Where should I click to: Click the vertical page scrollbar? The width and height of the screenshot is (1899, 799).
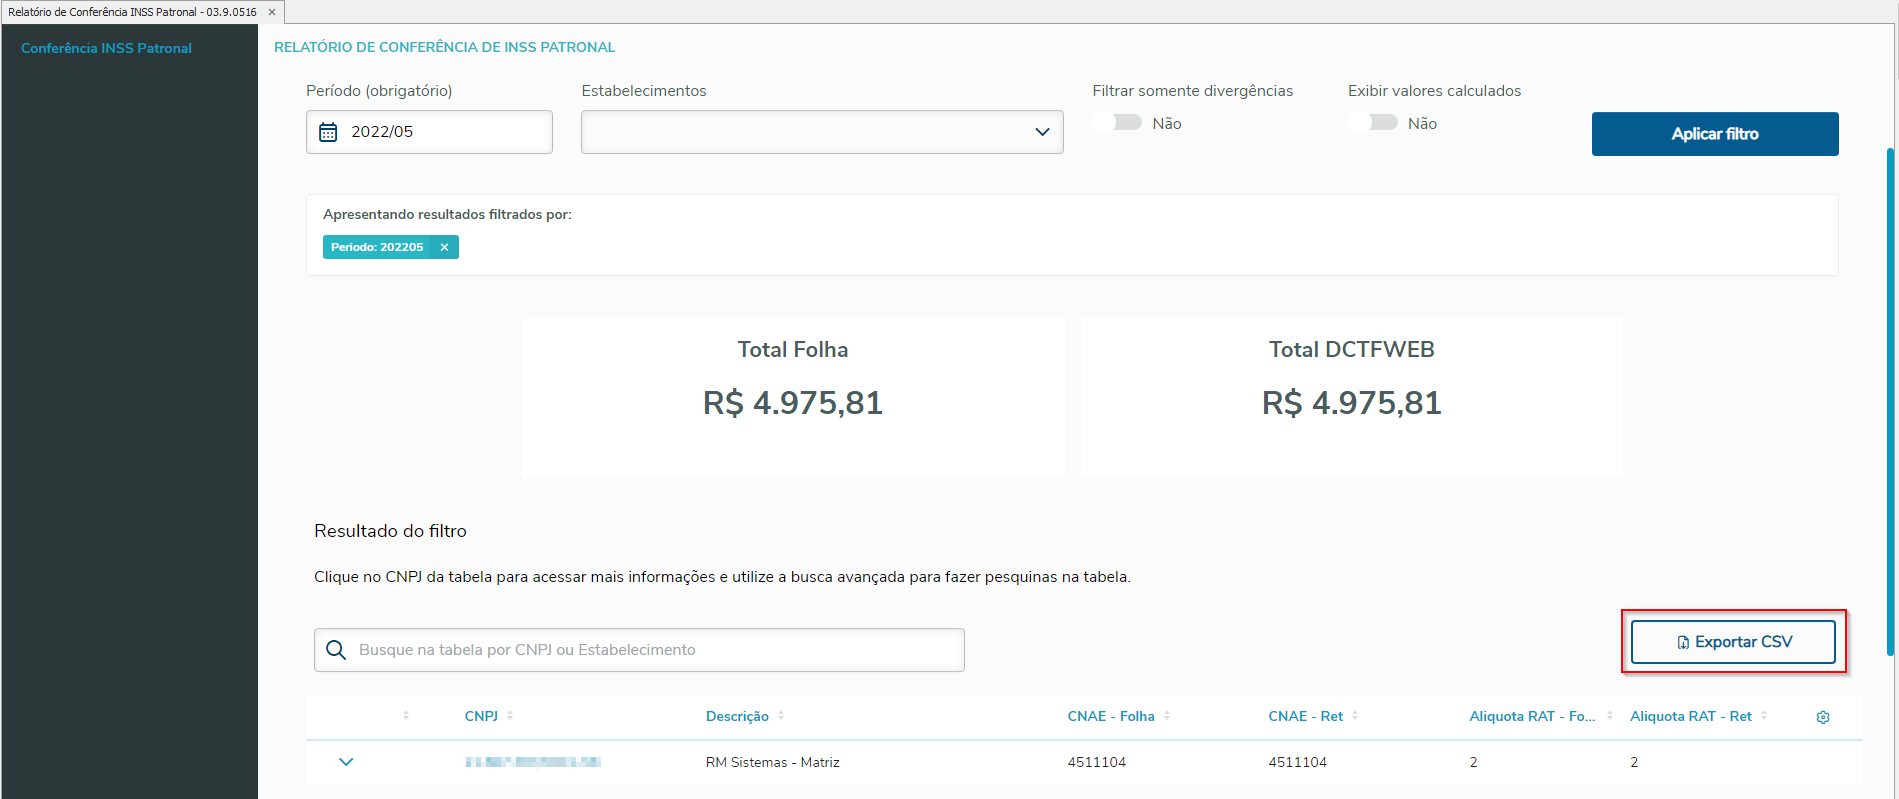click(x=1890, y=400)
